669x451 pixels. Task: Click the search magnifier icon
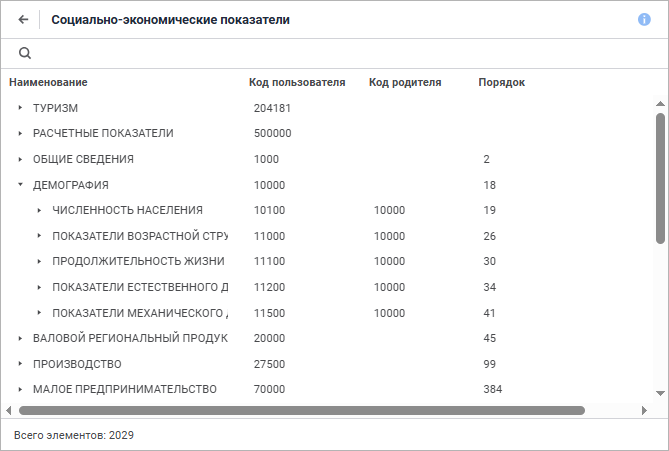point(25,53)
